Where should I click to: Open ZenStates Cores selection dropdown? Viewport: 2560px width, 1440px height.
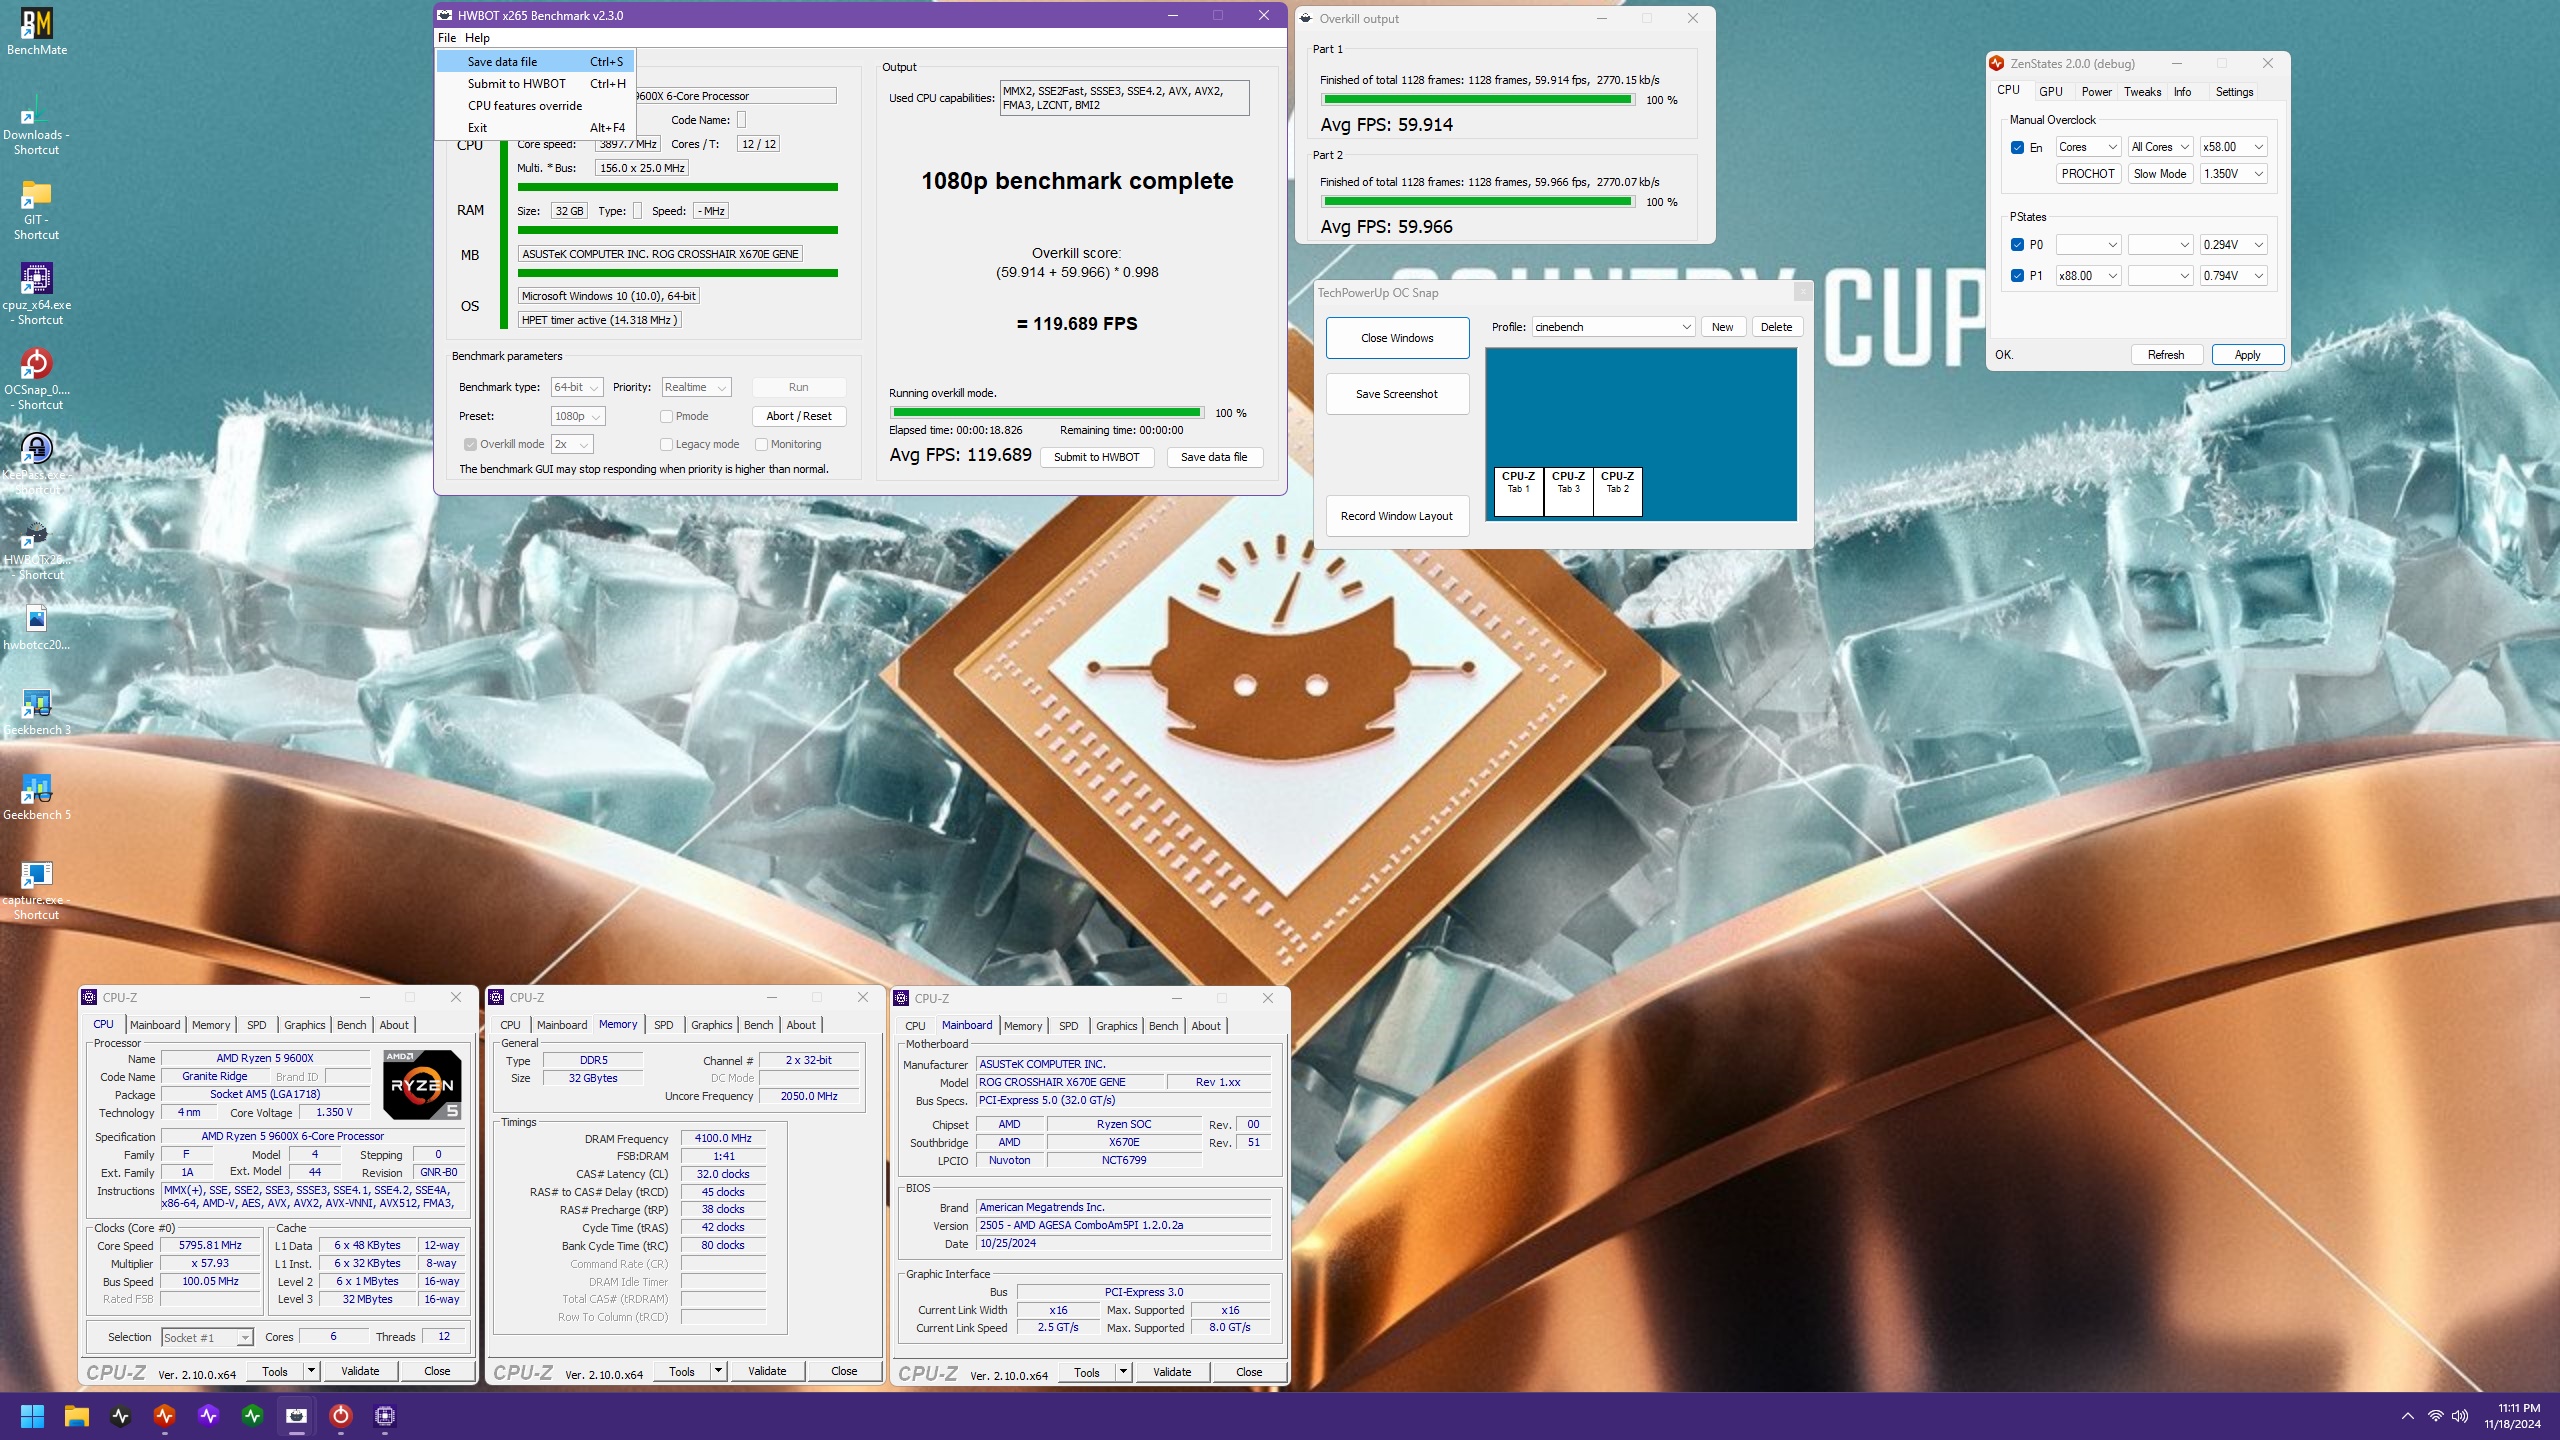click(x=2088, y=147)
